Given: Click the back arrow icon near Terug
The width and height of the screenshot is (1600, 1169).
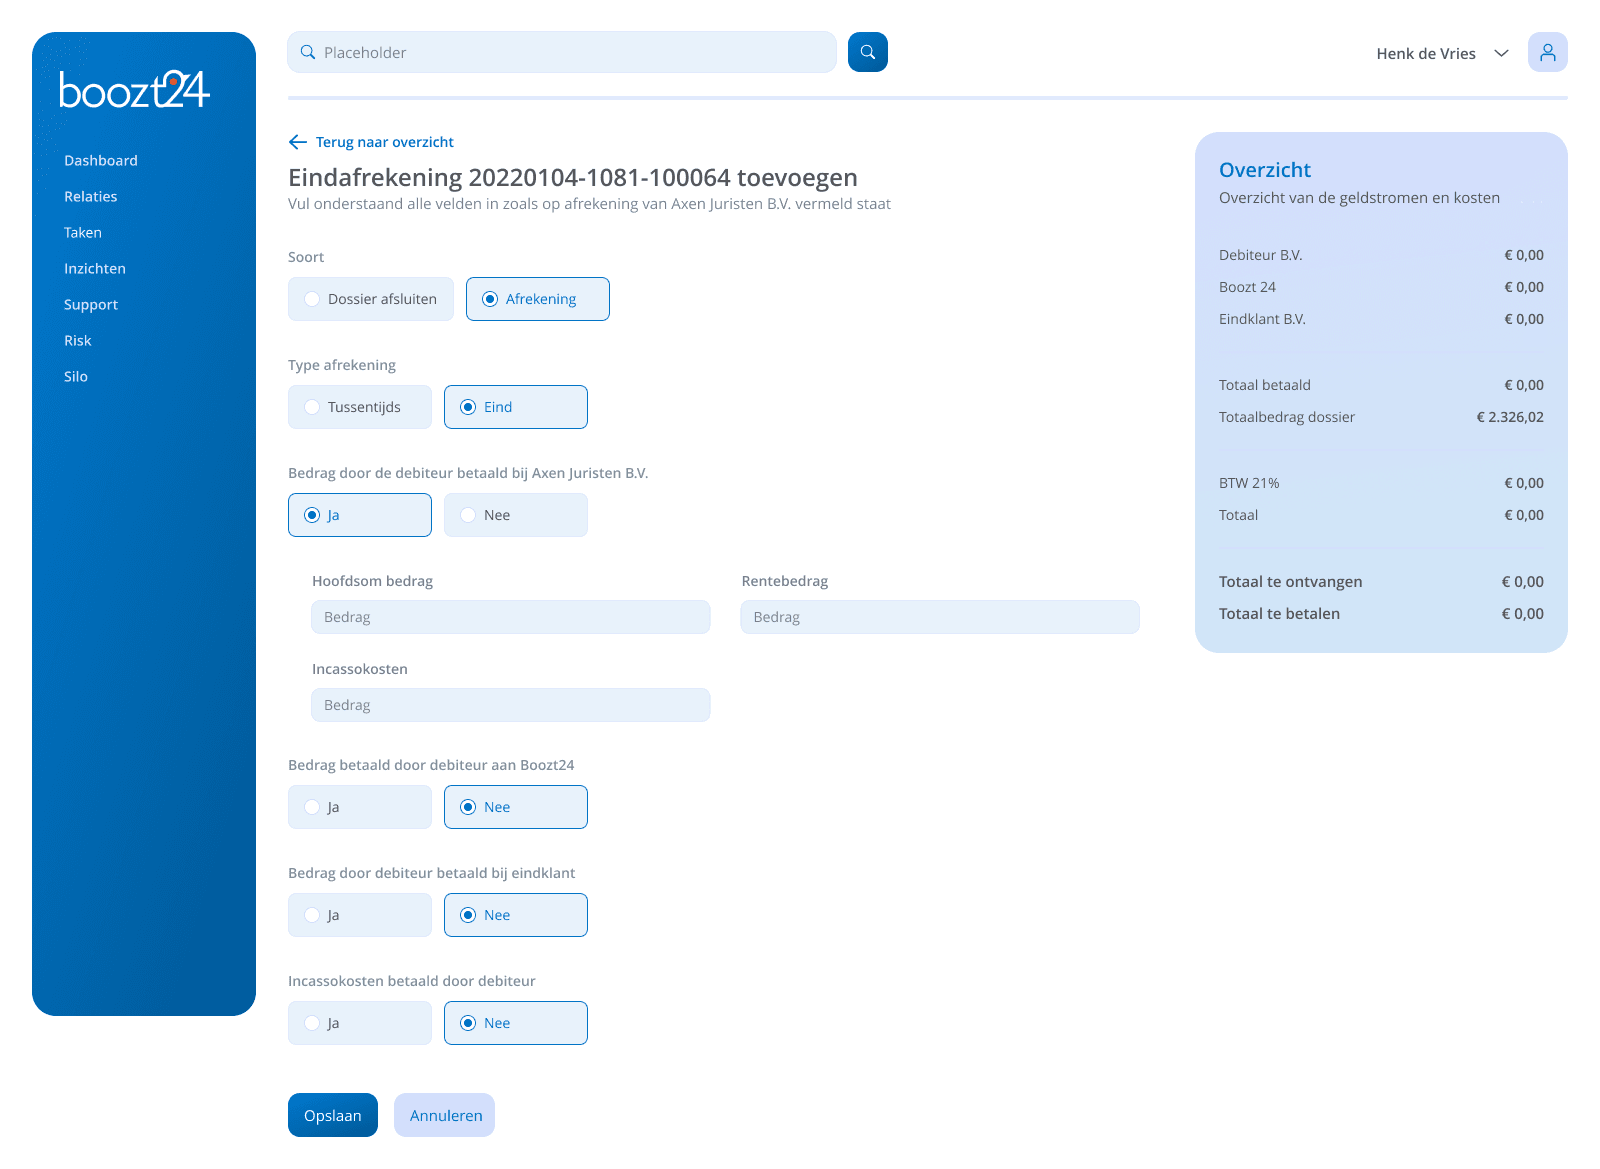Looking at the screenshot, I should 297,142.
